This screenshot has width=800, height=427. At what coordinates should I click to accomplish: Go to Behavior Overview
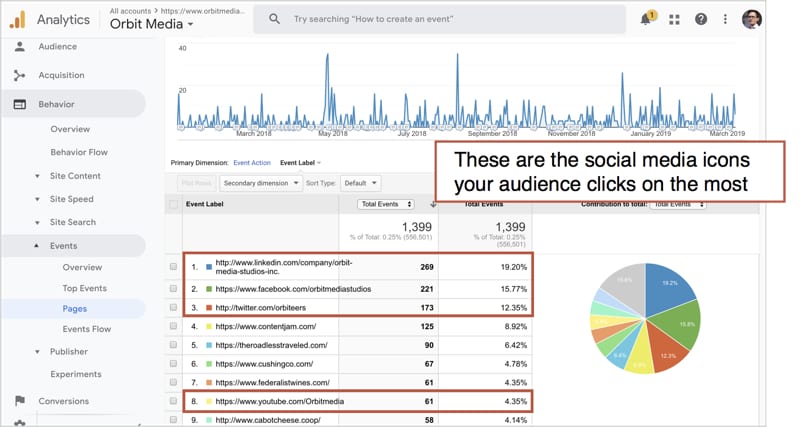[70, 129]
